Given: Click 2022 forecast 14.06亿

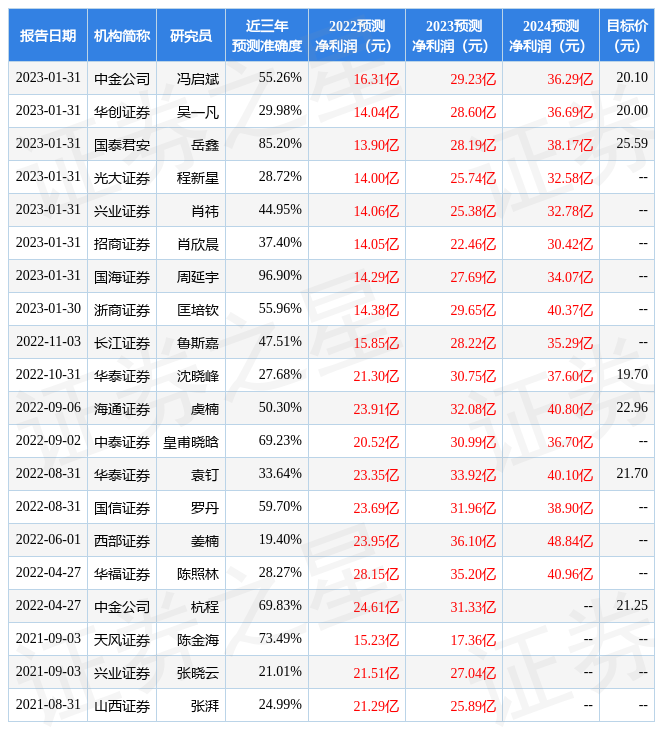Looking at the screenshot, I should point(376,211).
